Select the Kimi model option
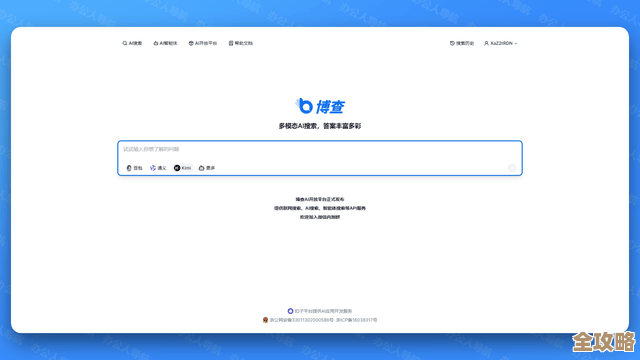Image resolution: width=640 pixels, height=360 pixels. coord(182,168)
